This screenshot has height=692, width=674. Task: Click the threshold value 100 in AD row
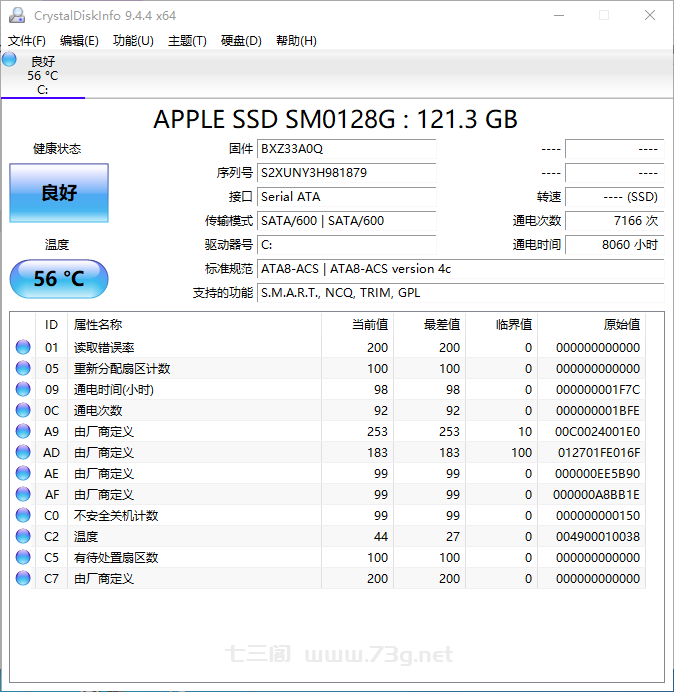pos(521,452)
